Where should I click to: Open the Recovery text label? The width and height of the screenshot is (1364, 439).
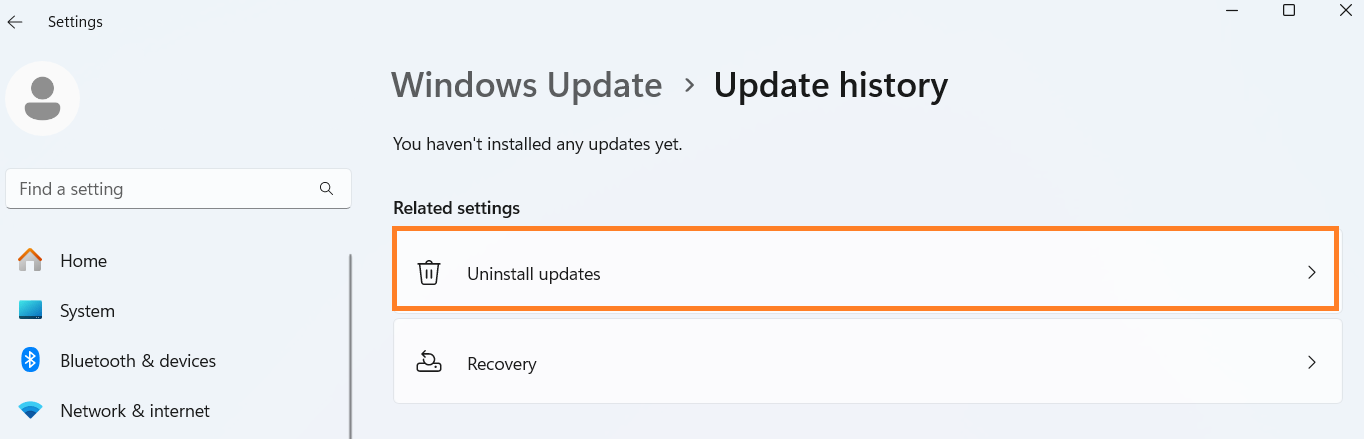pyautogui.click(x=502, y=364)
